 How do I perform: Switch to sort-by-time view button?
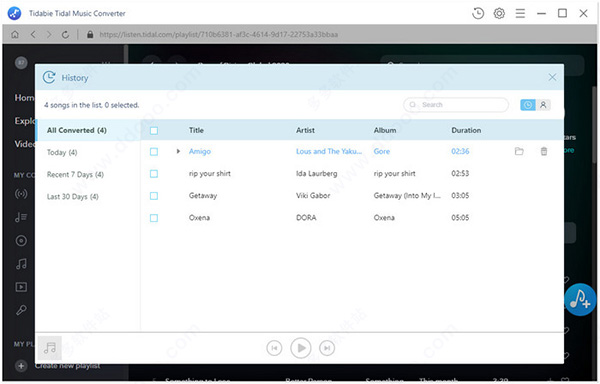click(528, 105)
